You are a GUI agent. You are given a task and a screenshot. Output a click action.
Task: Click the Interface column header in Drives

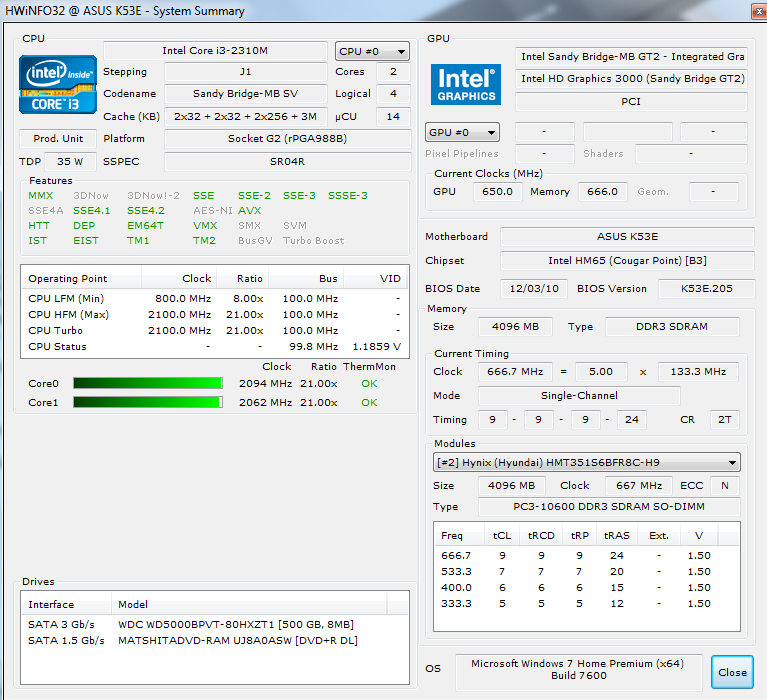pos(67,605)
